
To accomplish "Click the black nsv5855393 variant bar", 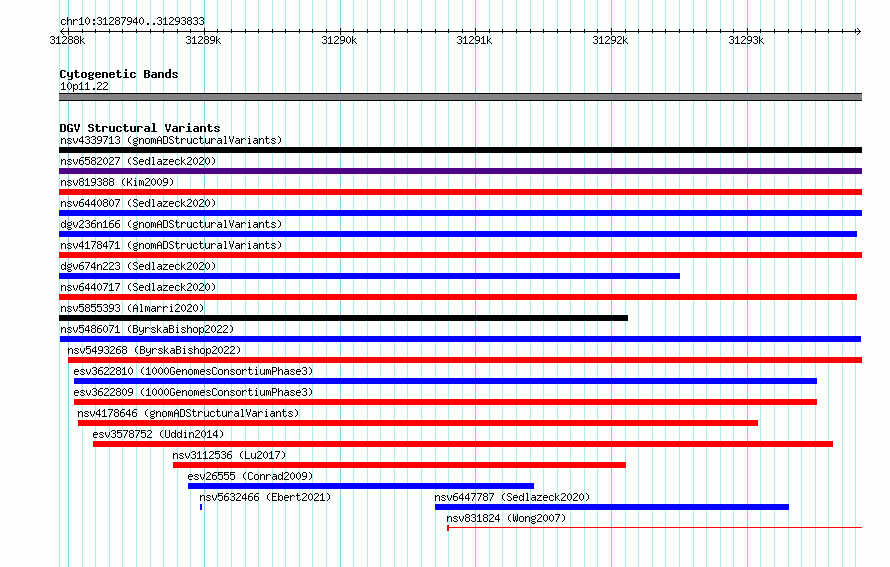I will [343, 318].
